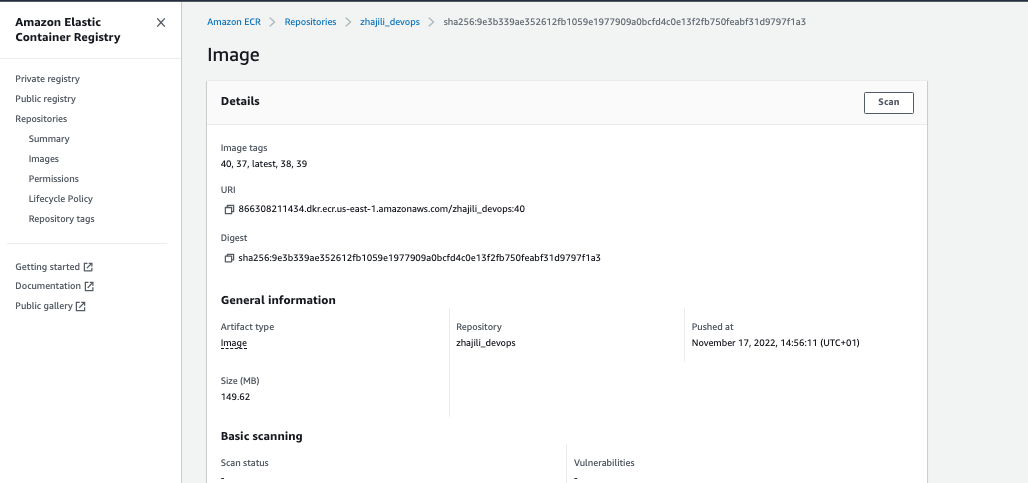Click the Vulnerabilities label
Screen dimensions: 1028x483
pyautogui.click(x=604, y=463)
